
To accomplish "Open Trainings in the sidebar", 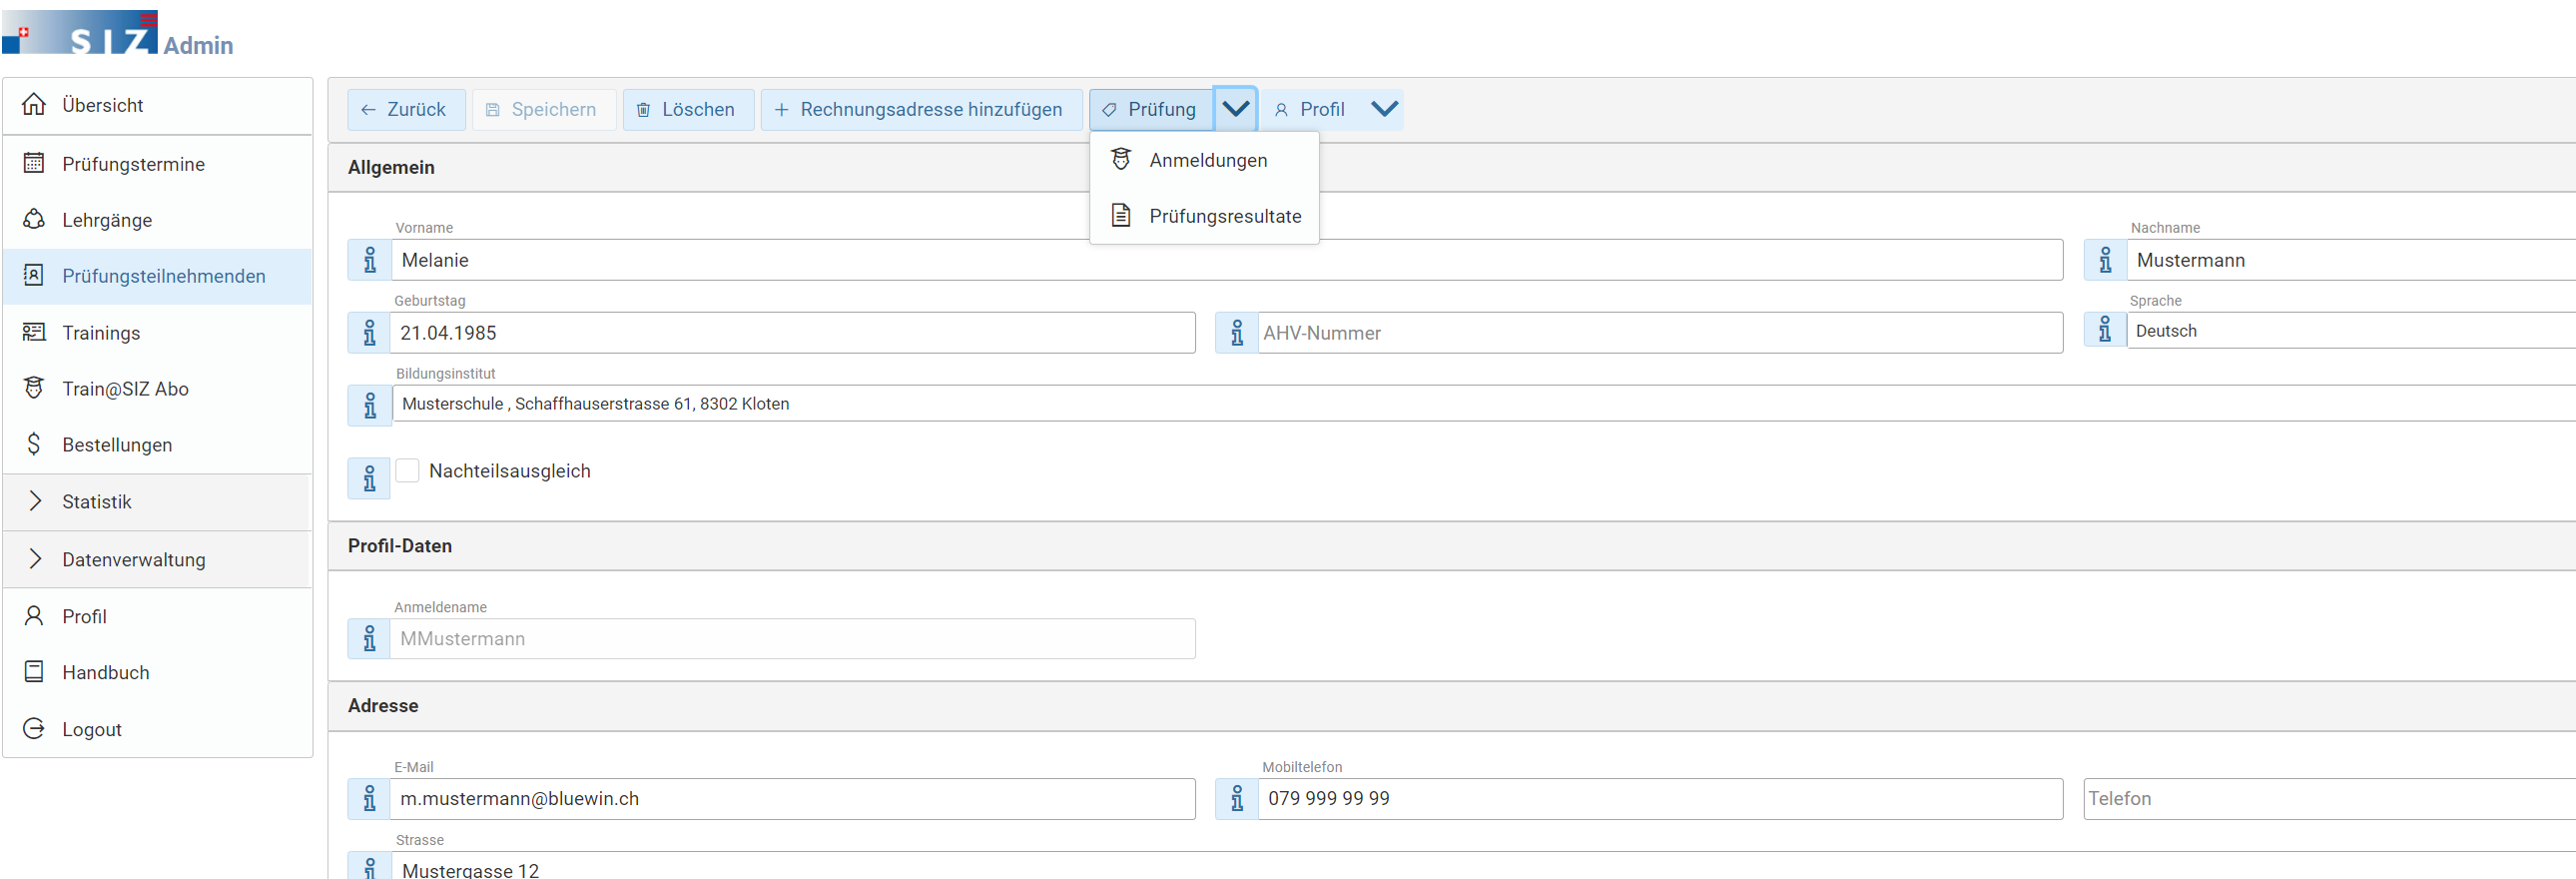I will (158, 332).
